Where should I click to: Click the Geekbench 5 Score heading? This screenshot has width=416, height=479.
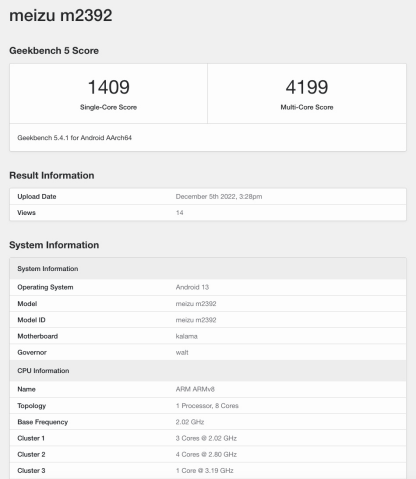[54, 51]
